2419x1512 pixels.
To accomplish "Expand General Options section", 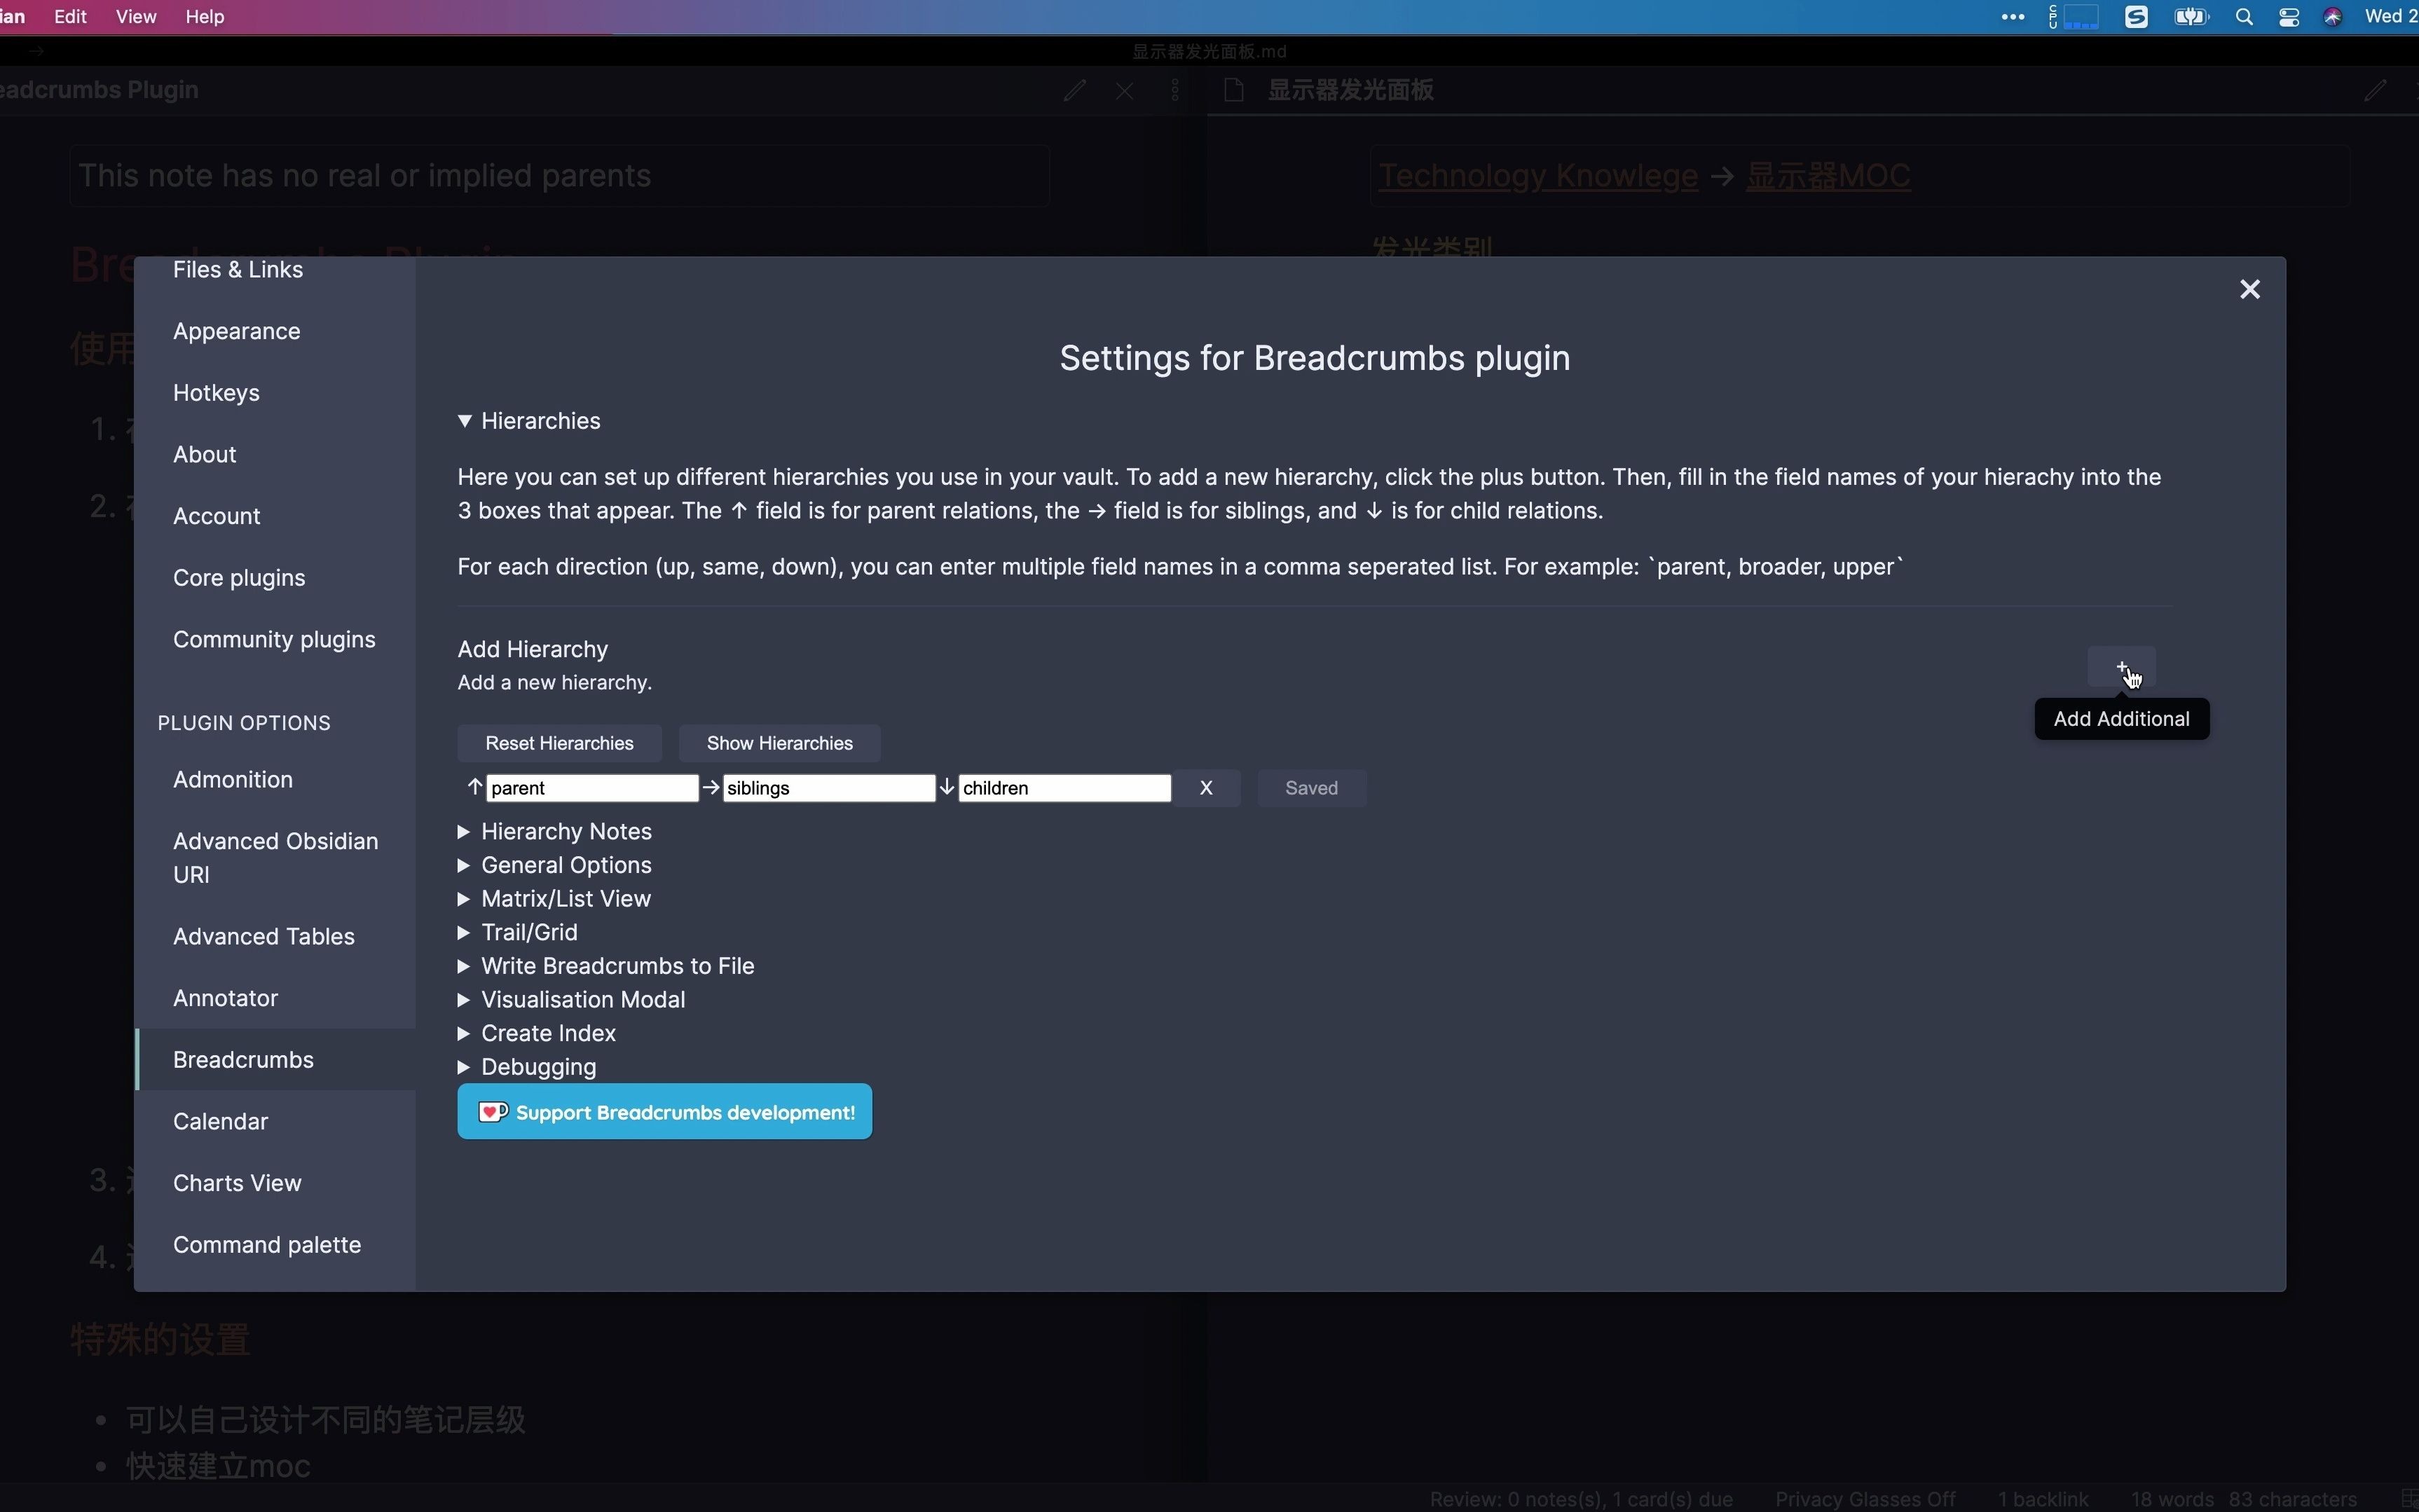I will point(565,865).
